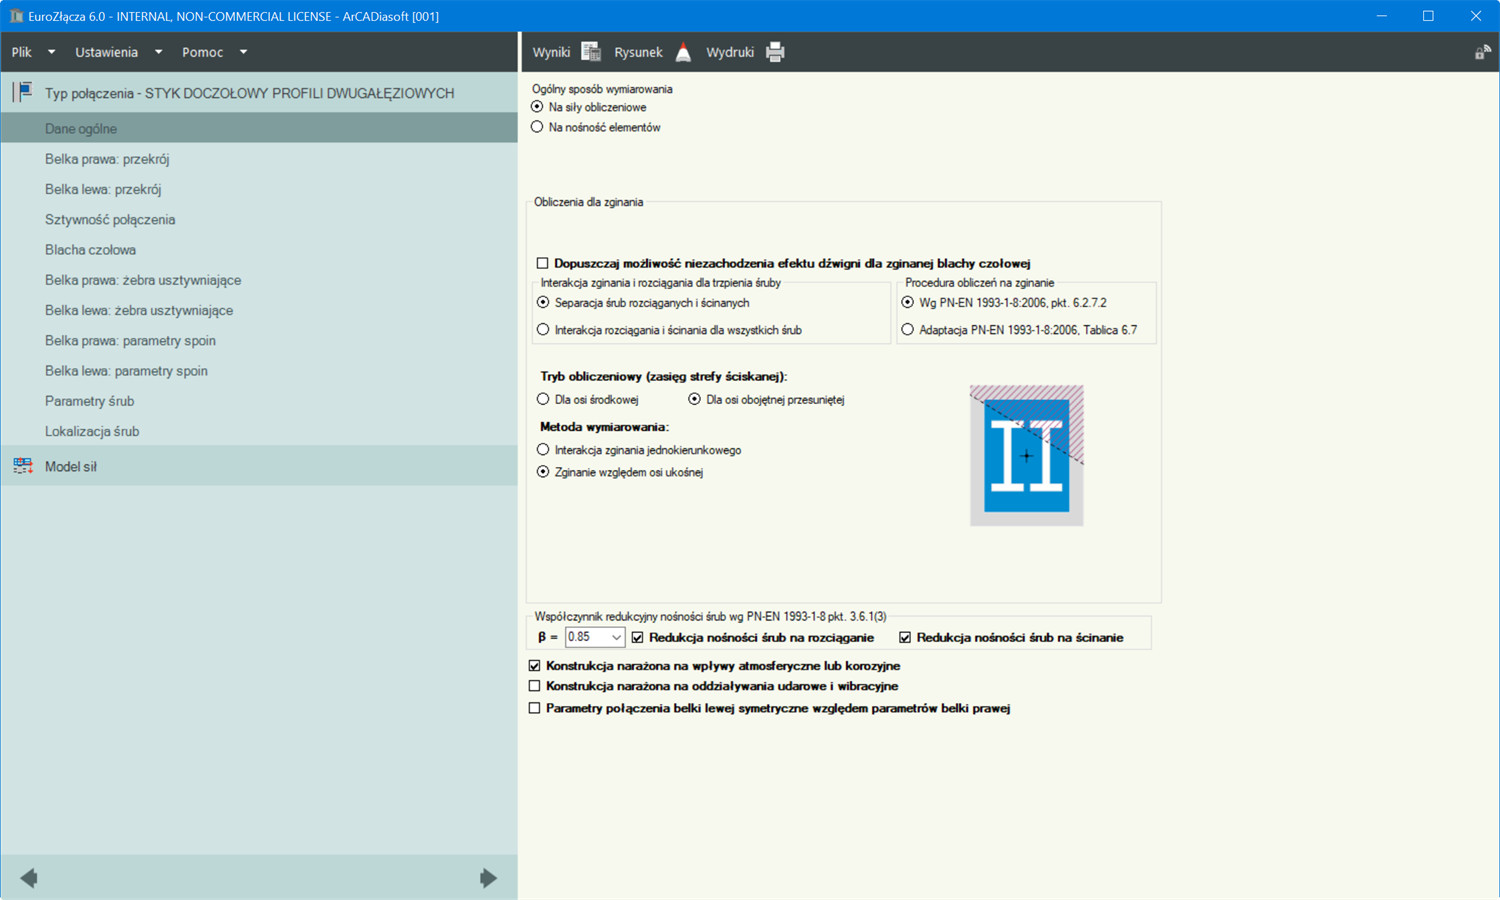Select Interakcja rozciągania i ścinania dla wszystkich śrub
Screen dimensions: 1500x900
(x=543, y=329)
